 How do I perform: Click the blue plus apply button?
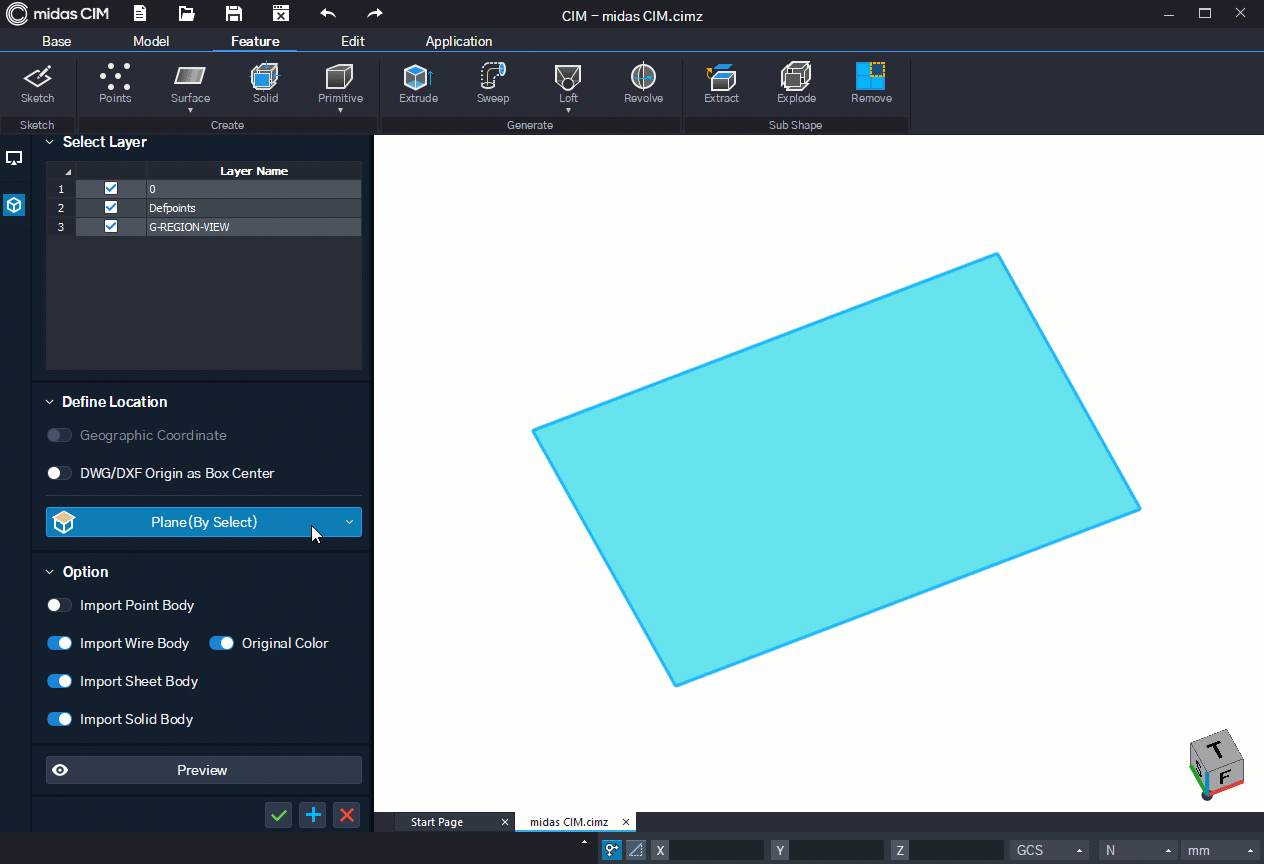pos(313,815)
